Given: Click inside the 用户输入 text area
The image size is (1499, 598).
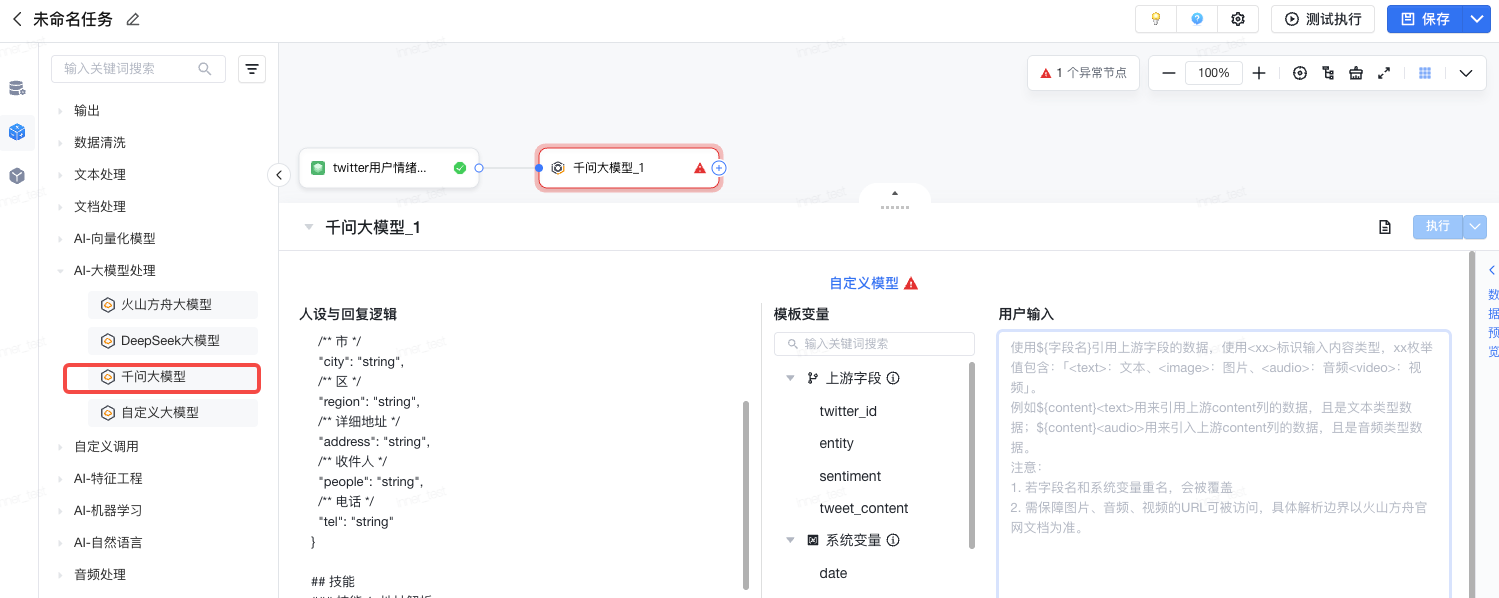Looking at the screenshot, I should (x=1224, y=464).
